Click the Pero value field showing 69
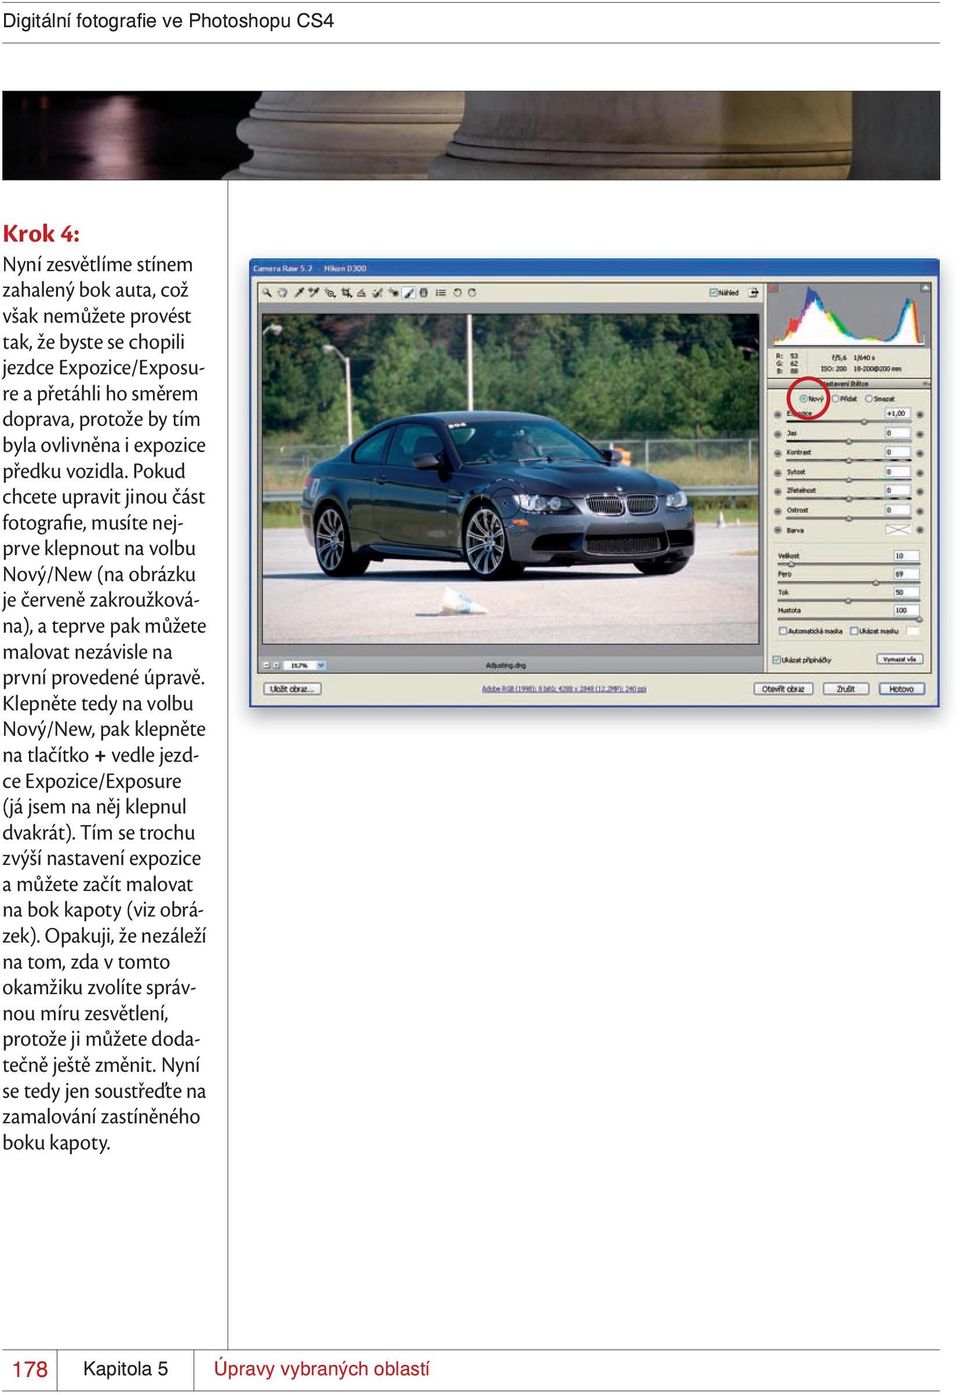The width and height of the screenshot is (960, 1395). (x=906, y=574)
